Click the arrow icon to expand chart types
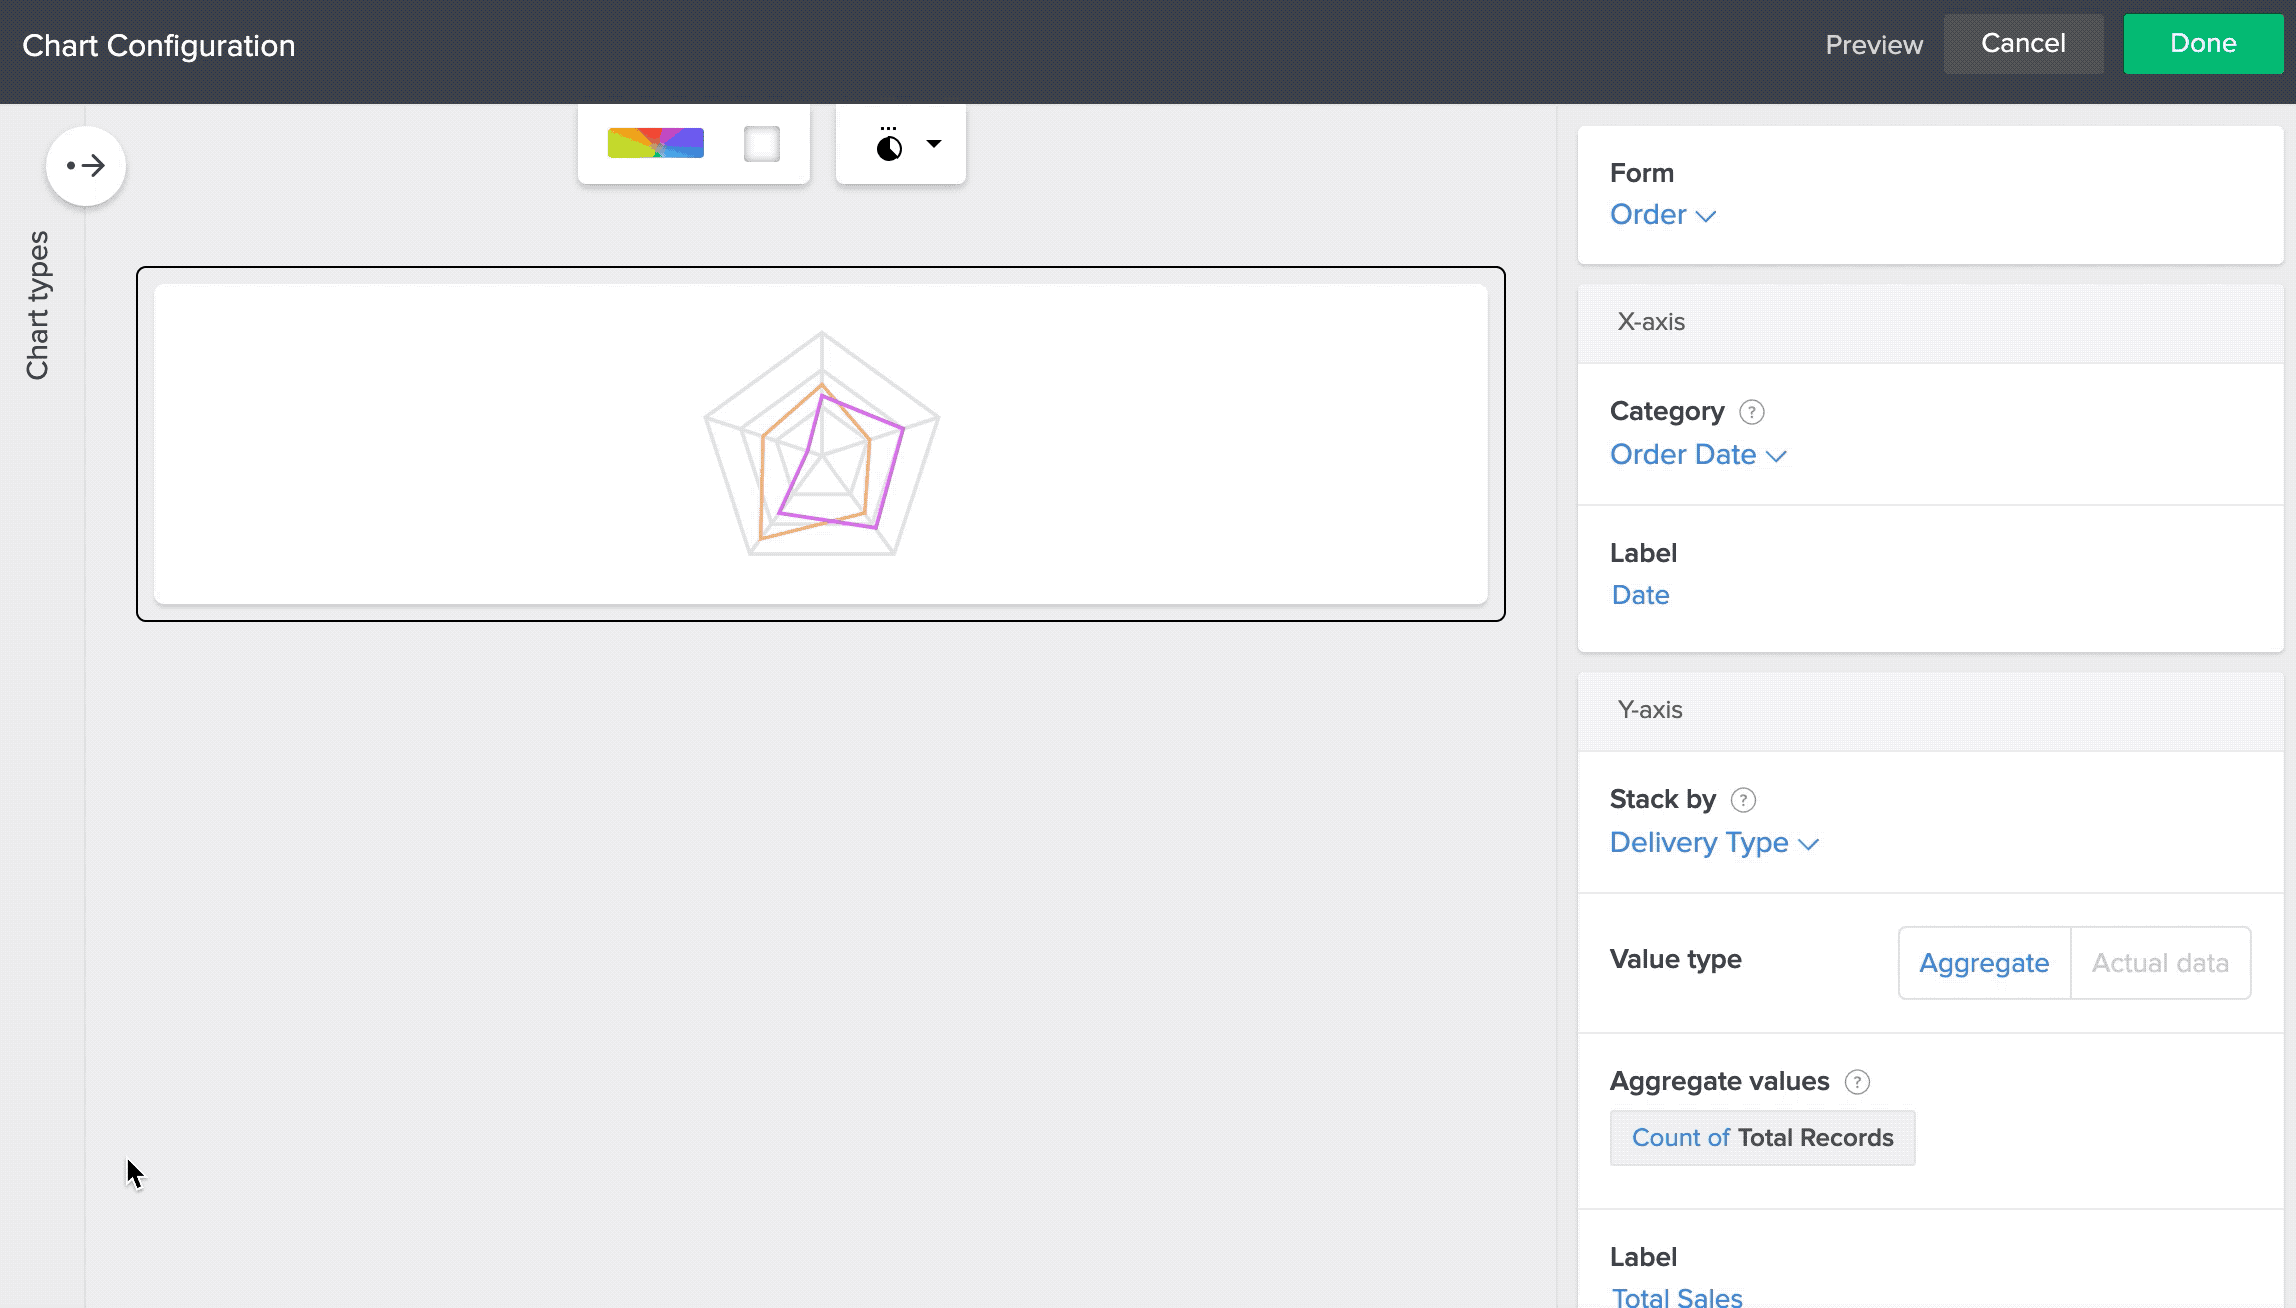Viewport: 2296px width, 1308px height. tap(86, 166)
